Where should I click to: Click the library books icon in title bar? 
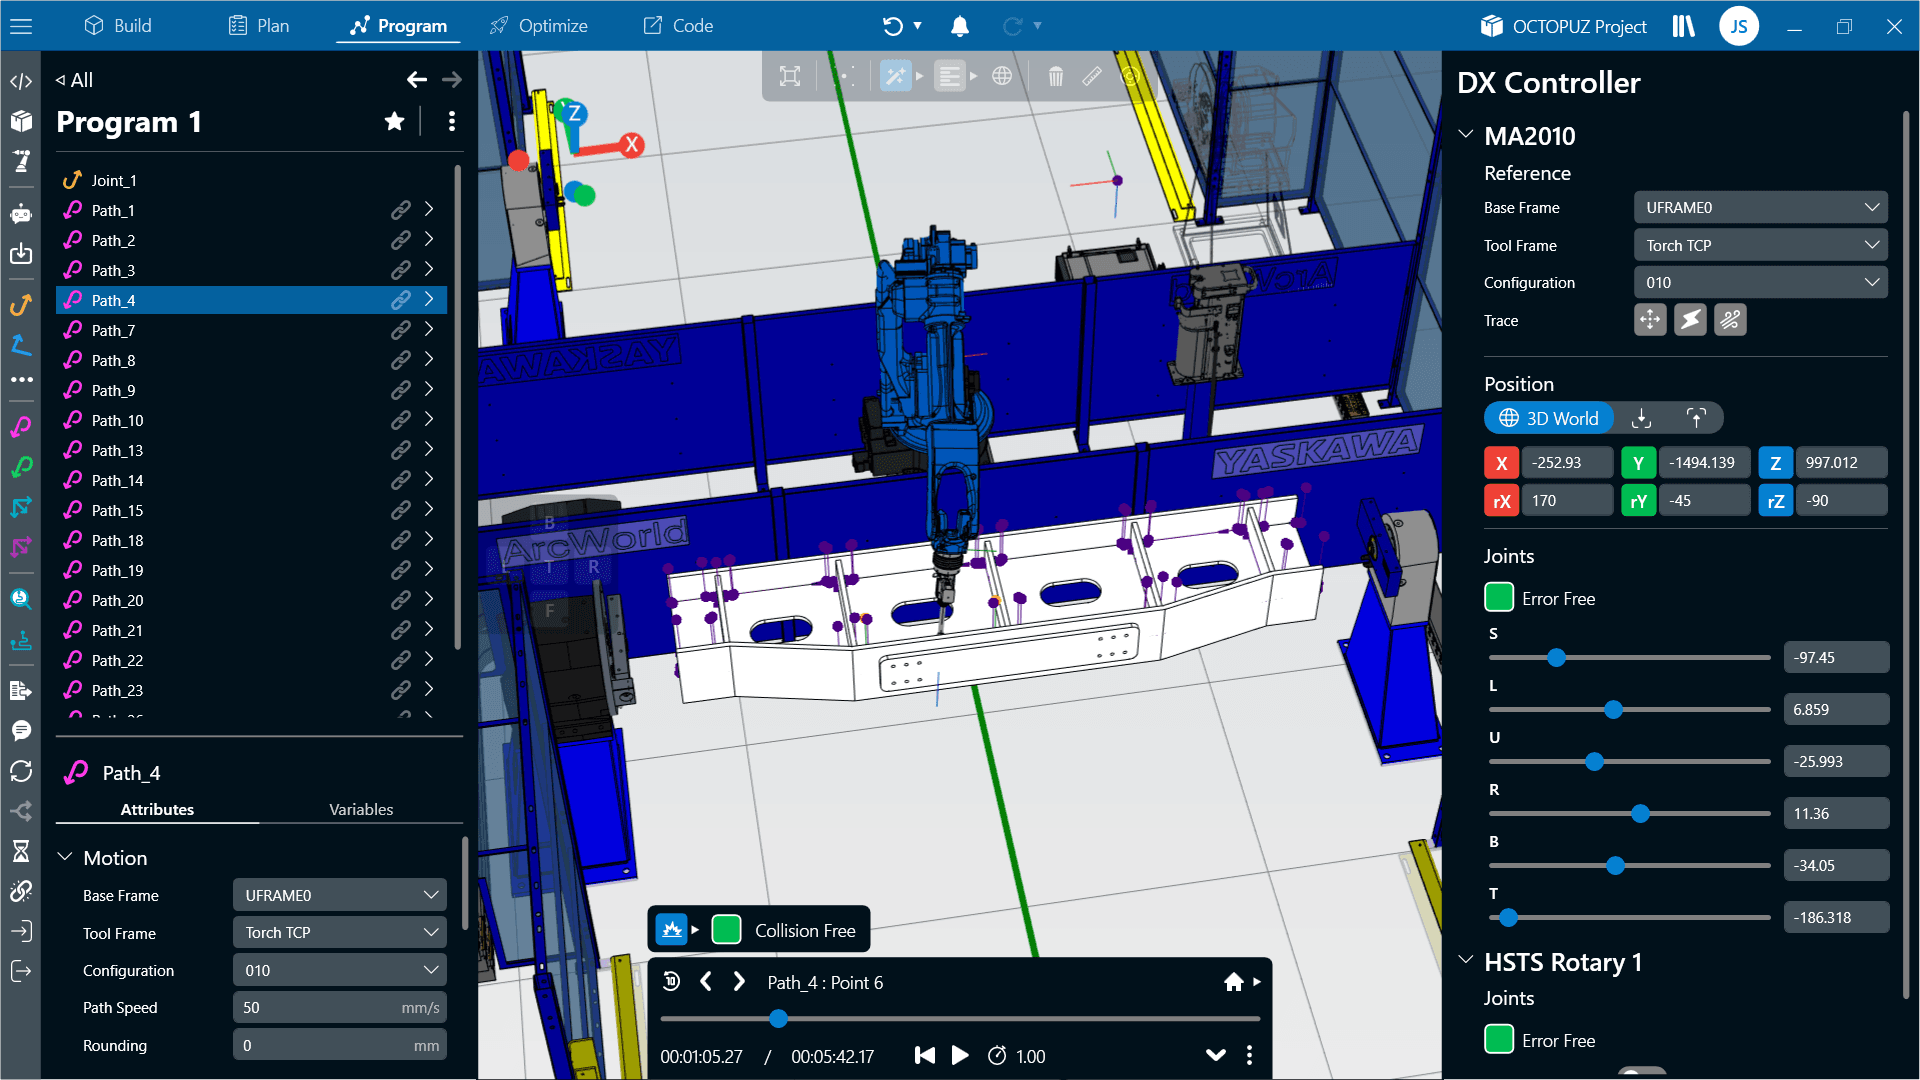tap(1683, 26)
